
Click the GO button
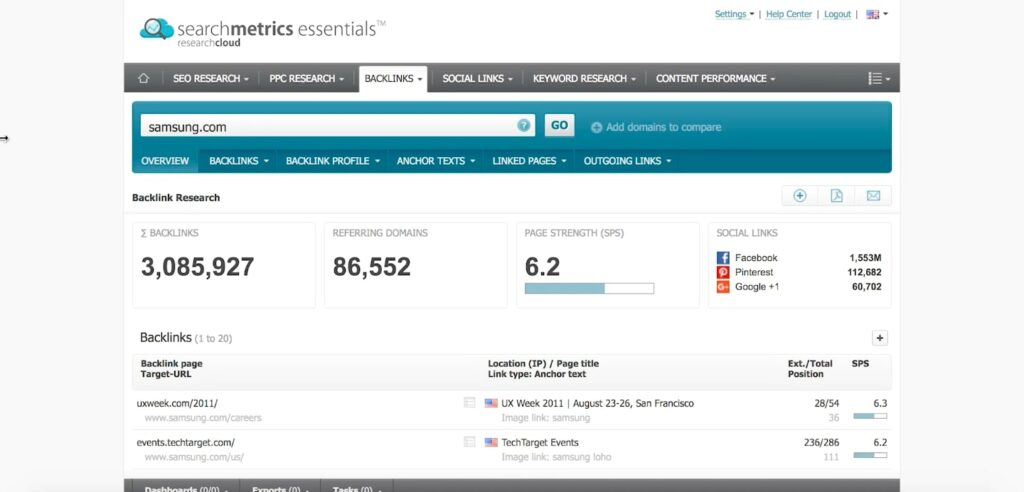[x=560, y=125]
